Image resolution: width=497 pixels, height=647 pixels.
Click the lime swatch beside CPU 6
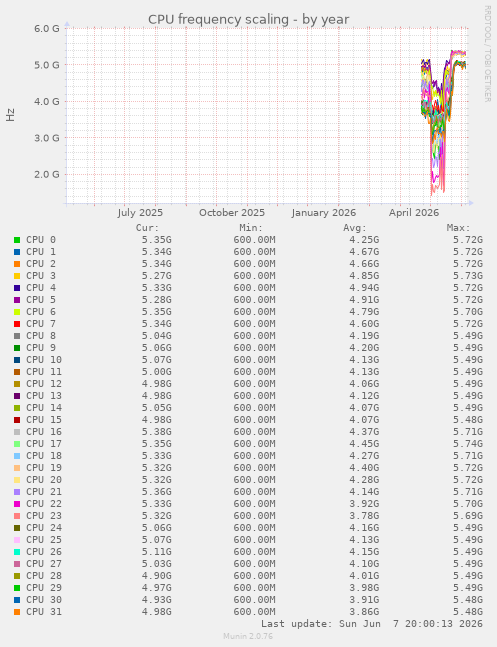pos(17,312)
